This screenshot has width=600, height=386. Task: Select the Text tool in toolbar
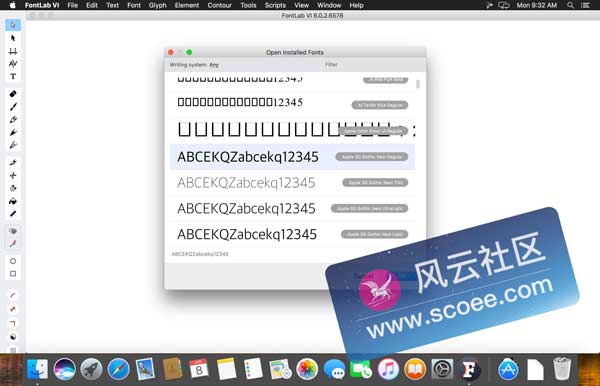13,76
